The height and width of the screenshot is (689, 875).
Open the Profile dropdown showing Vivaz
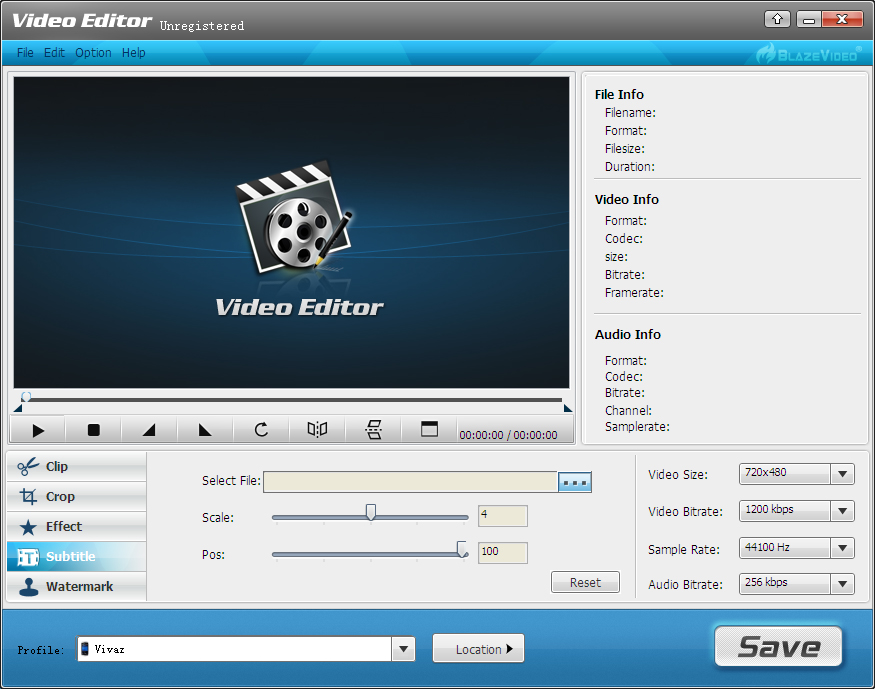pyautogui.click(x=403, y=649)
